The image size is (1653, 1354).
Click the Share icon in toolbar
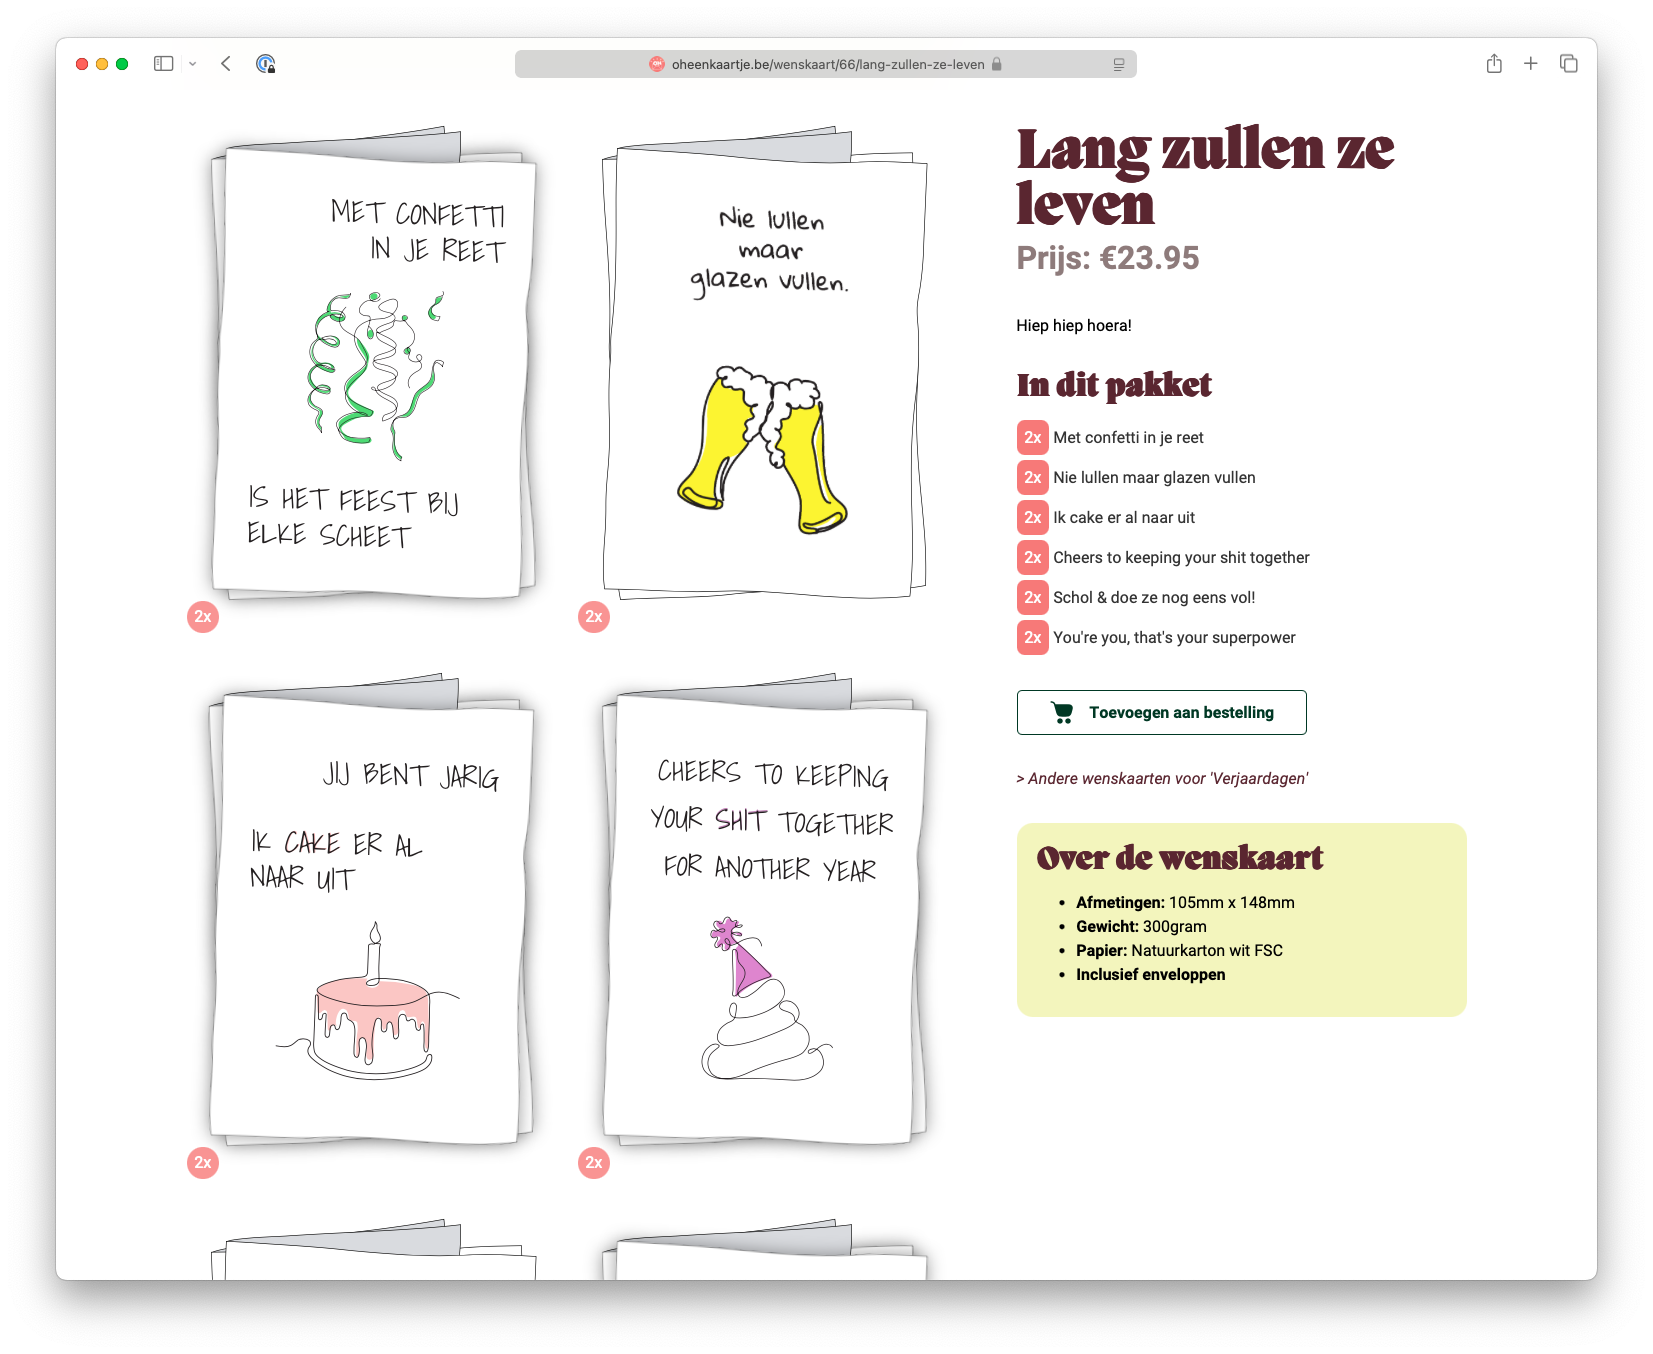coord(1494,64)
